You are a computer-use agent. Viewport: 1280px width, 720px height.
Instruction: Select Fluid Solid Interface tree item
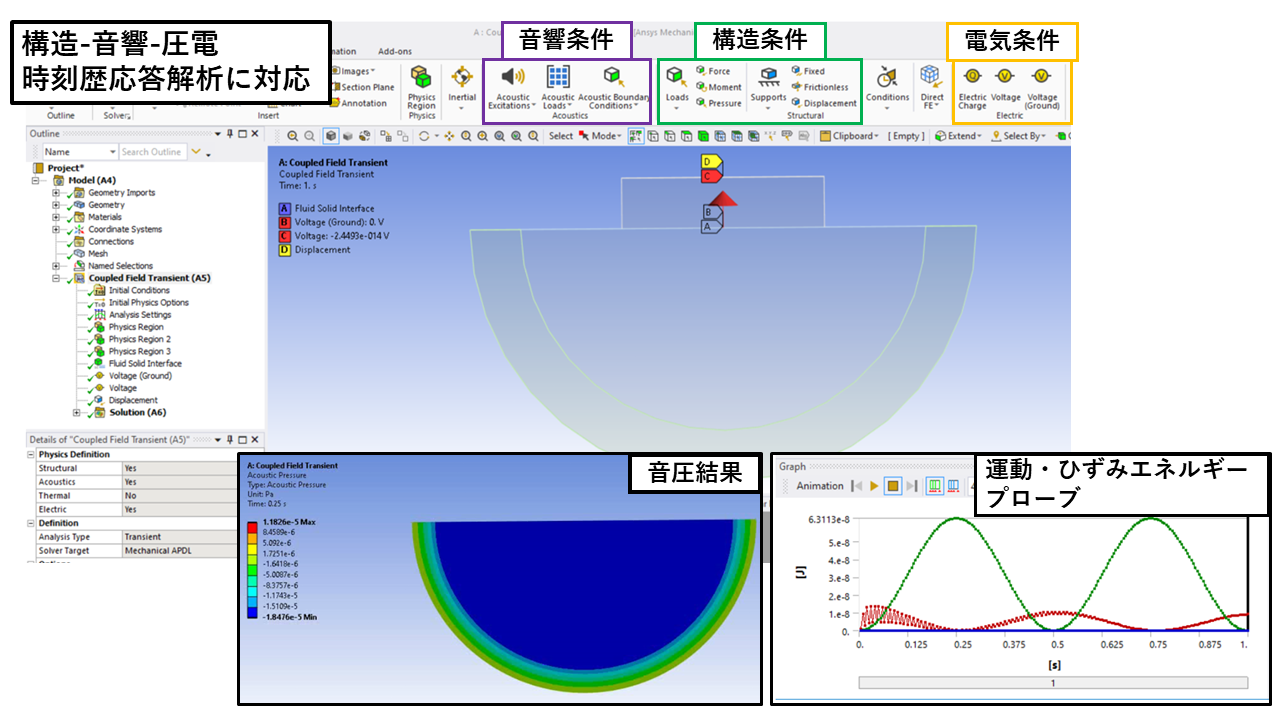(145, 364)
